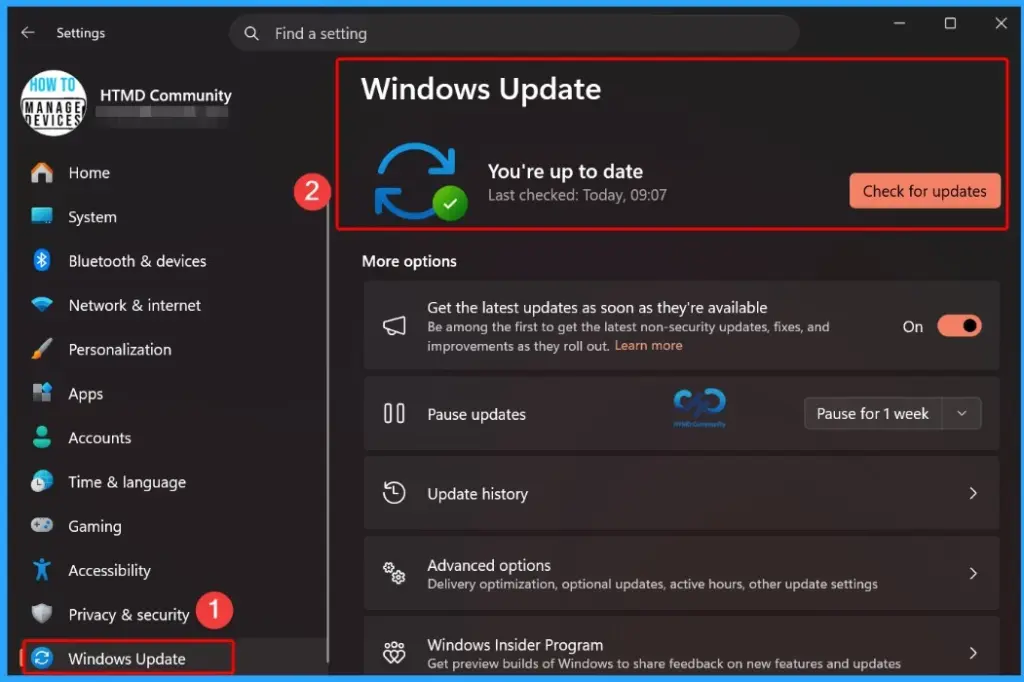Click the search magnifier icon
Image resolution: width=1024 pixels, height=682 pixels.
coord(251,33)
